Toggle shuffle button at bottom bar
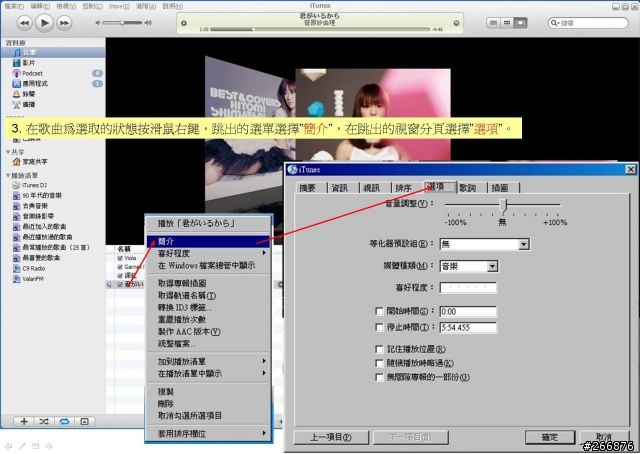 point(44,421)
